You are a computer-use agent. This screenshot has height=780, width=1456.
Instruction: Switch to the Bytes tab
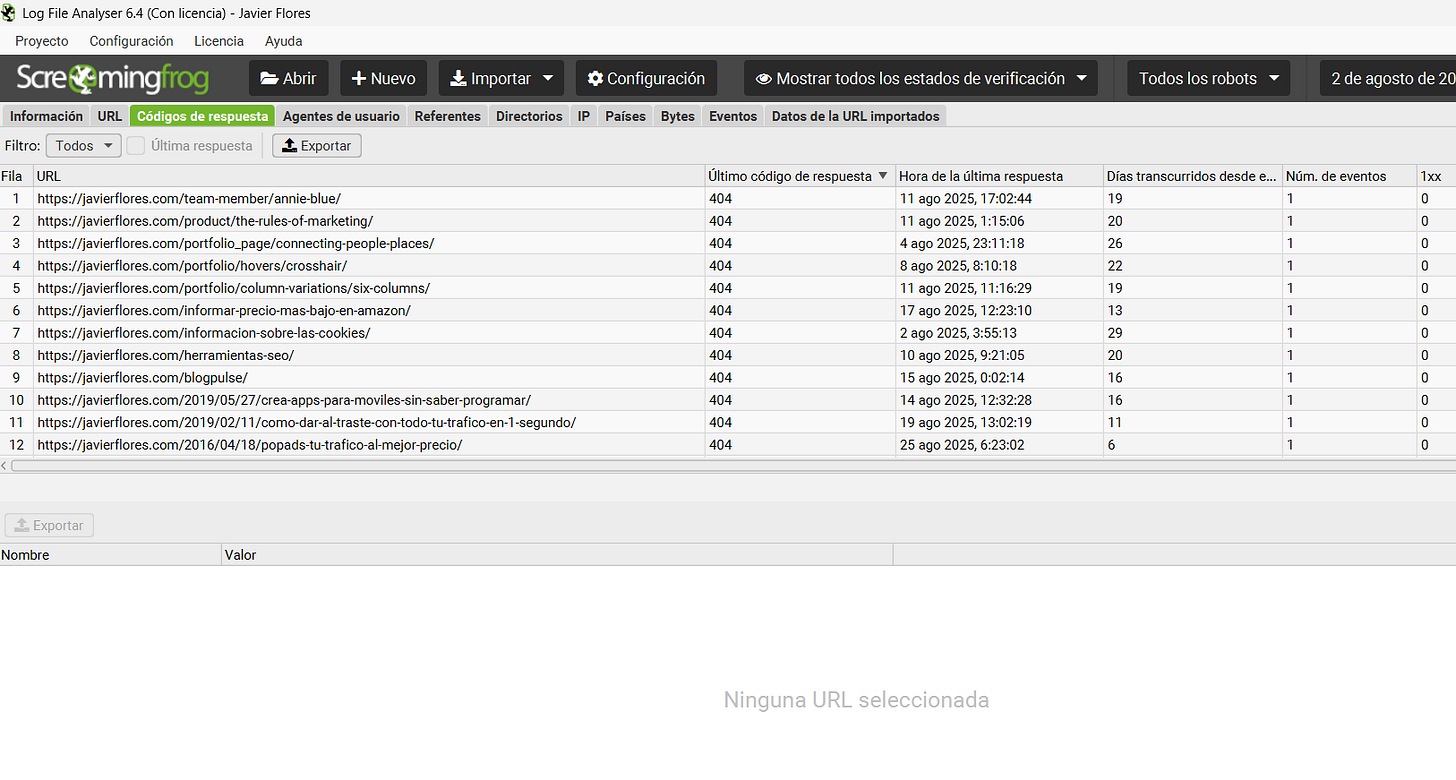coord(678,116)
